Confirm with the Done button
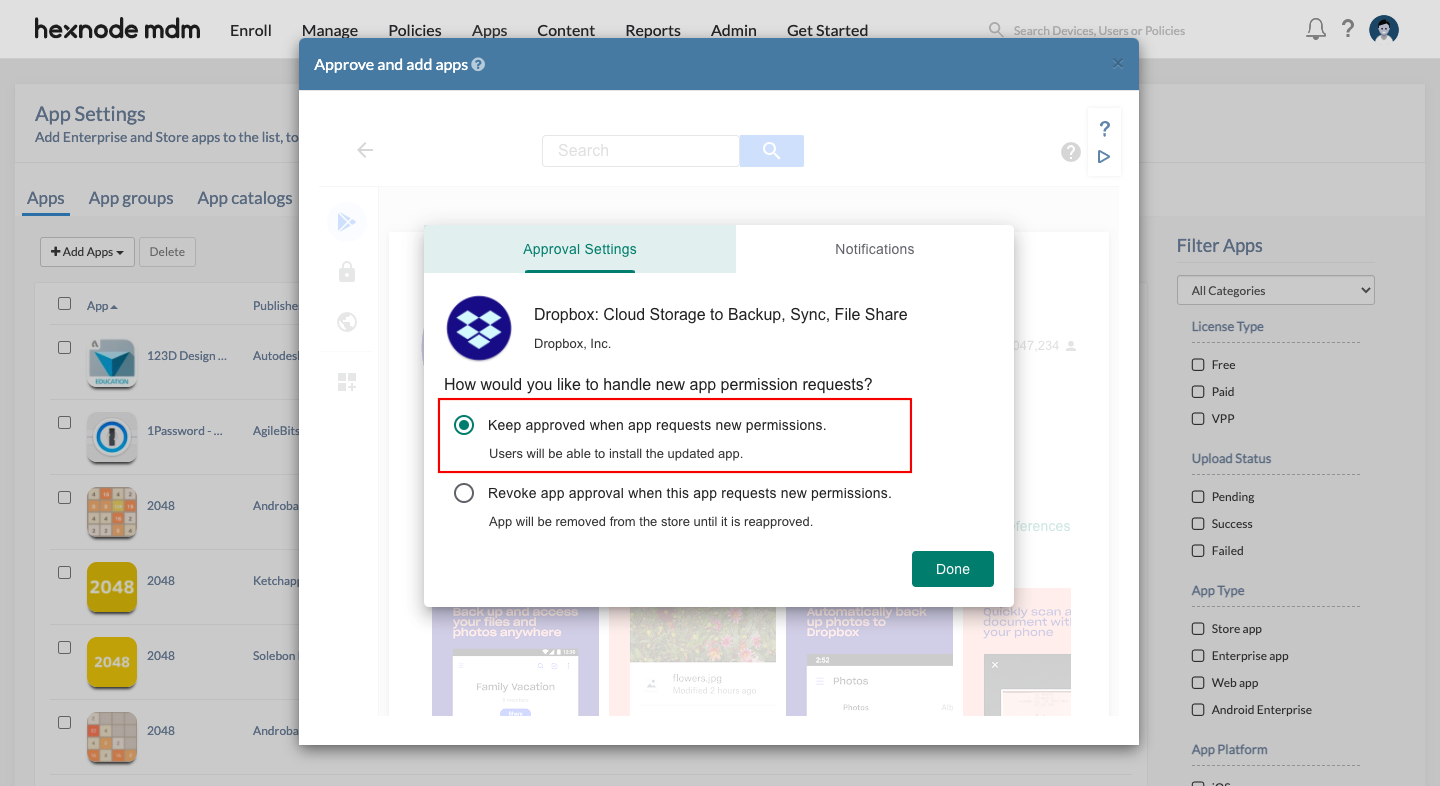Viewport: 1440px width, 786px height. tap(953, 569)
